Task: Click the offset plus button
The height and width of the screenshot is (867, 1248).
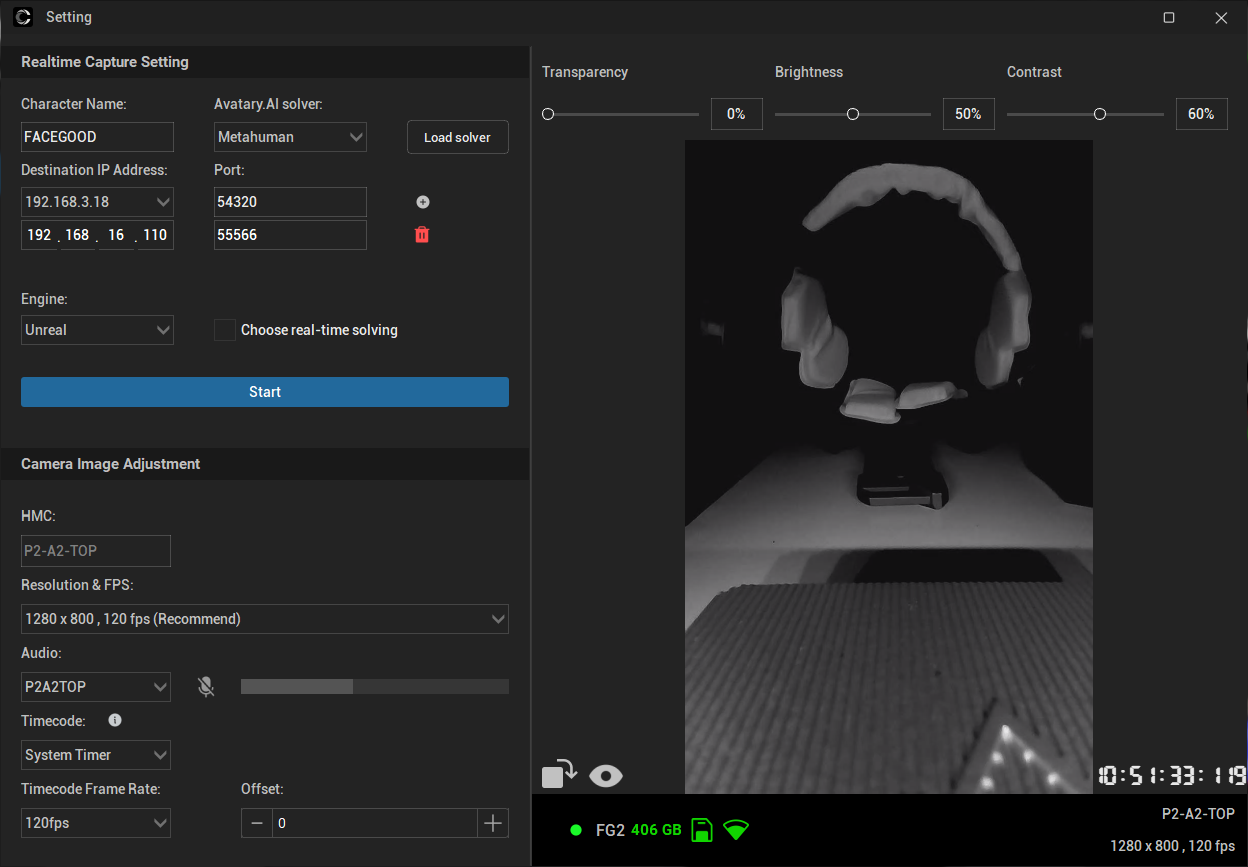Action: (492, 823)
